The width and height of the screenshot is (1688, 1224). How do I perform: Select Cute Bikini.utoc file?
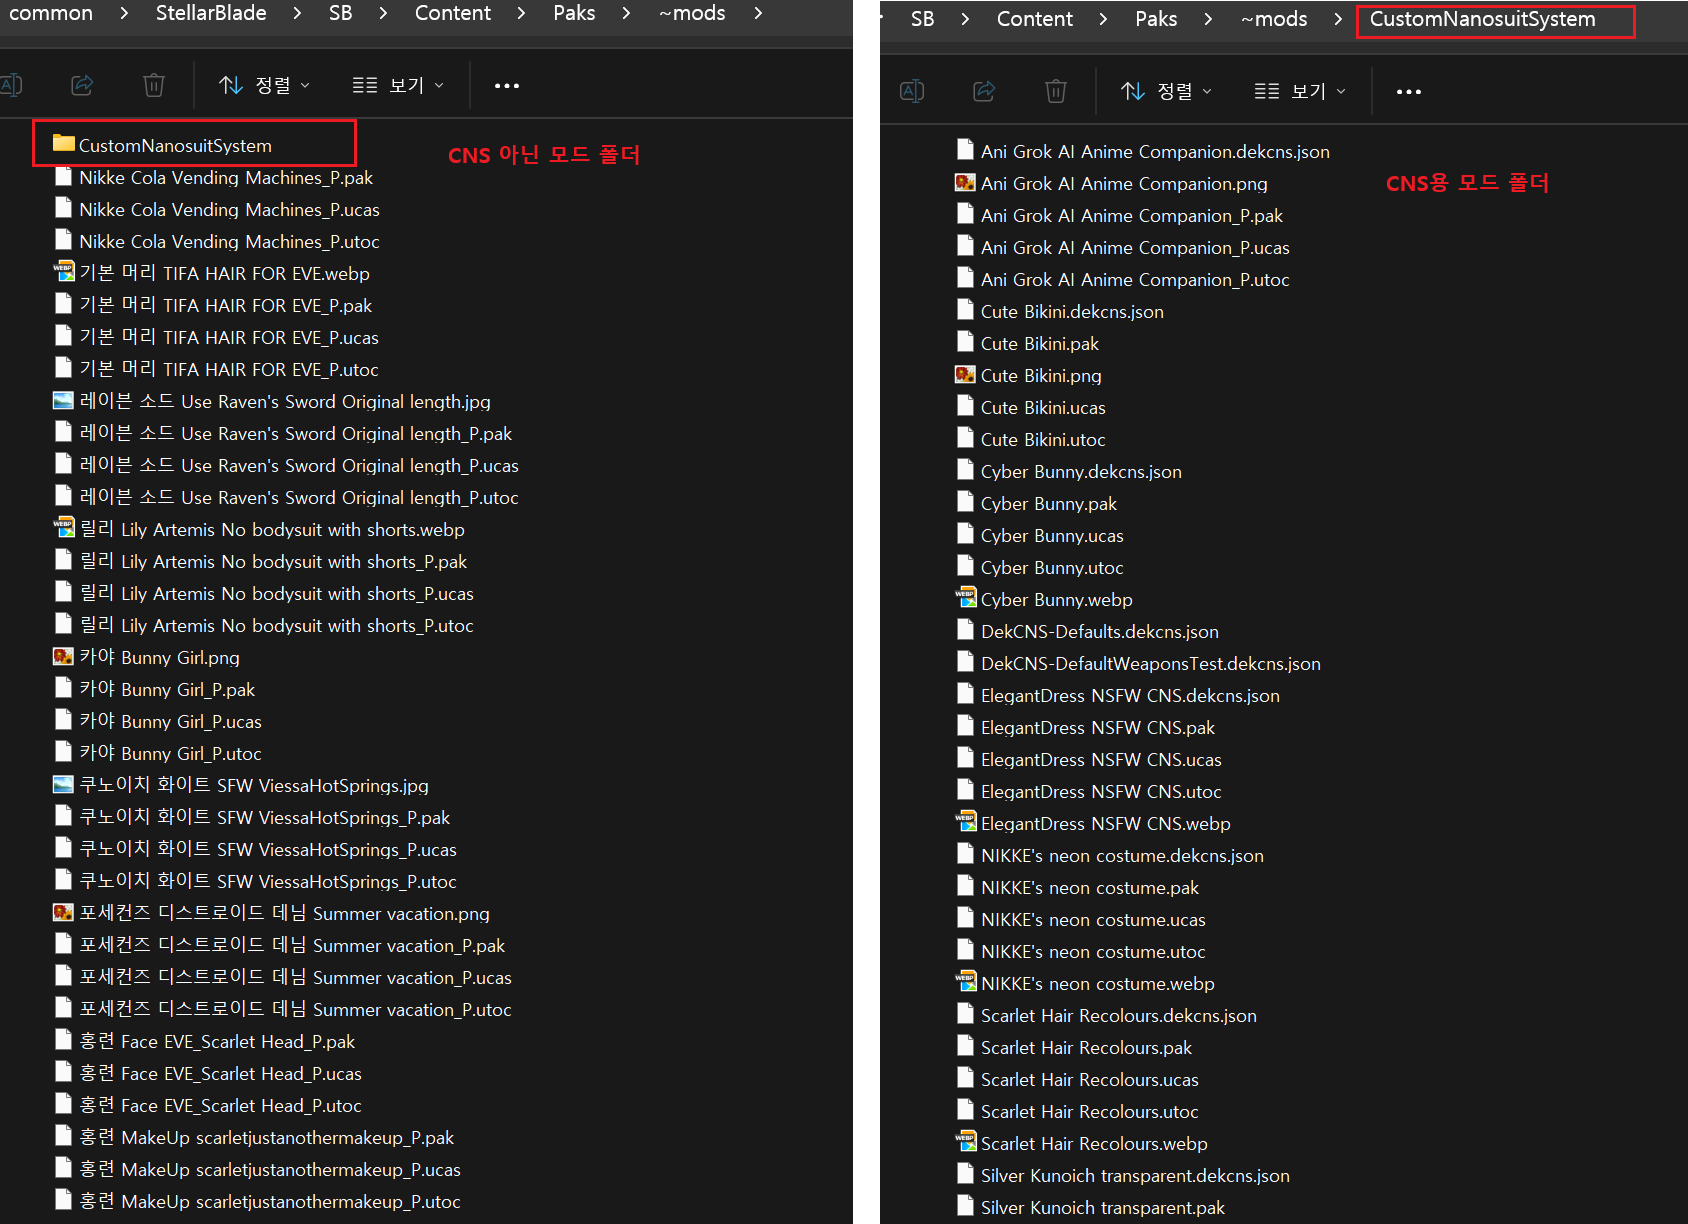click(1043, 439)
